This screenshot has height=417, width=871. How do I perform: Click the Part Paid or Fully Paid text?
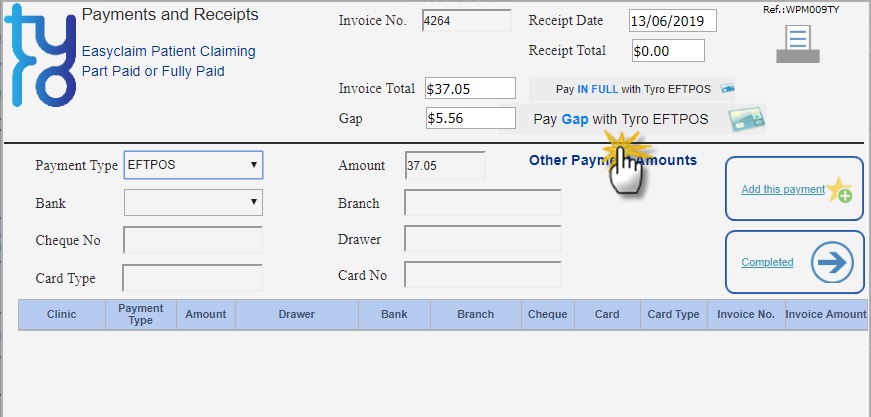153,72
